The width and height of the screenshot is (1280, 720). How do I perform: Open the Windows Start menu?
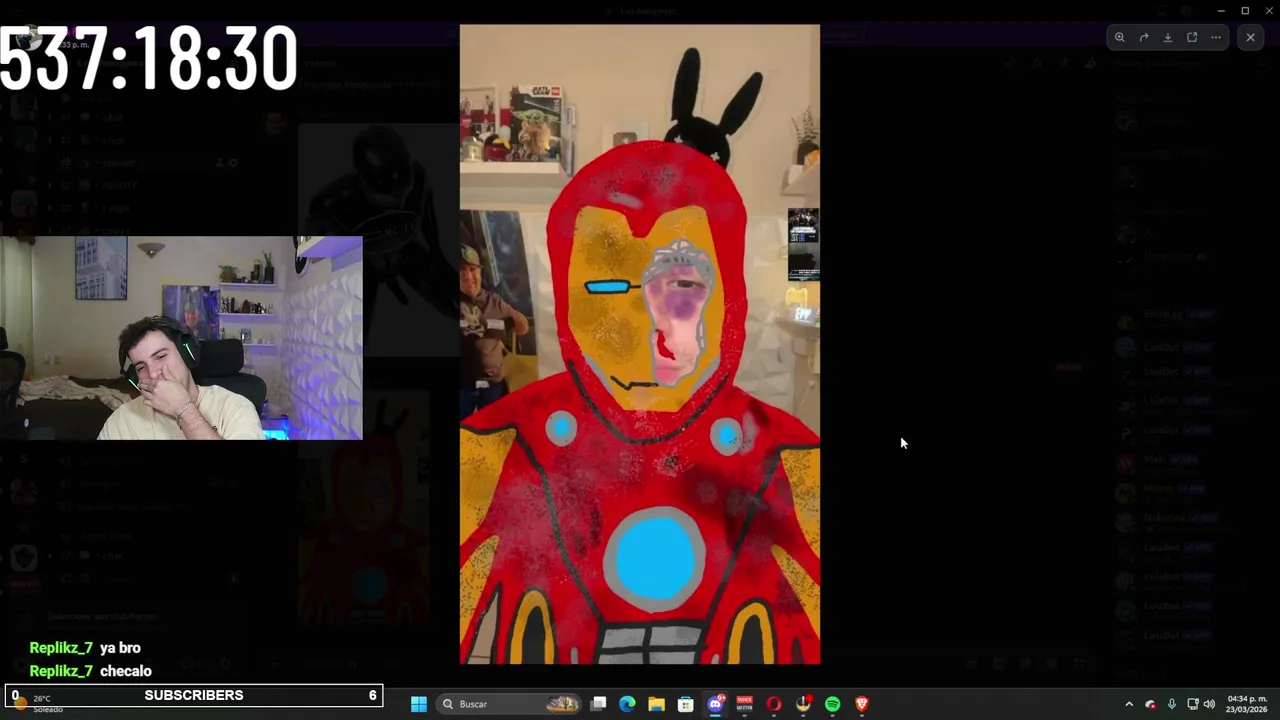click(419, 704)
